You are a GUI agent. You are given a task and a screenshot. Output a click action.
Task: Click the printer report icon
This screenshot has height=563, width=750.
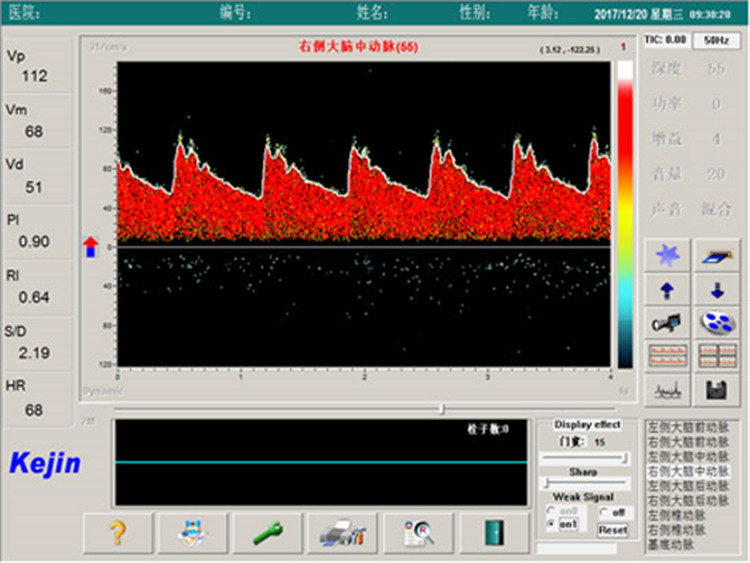[342, 533]
